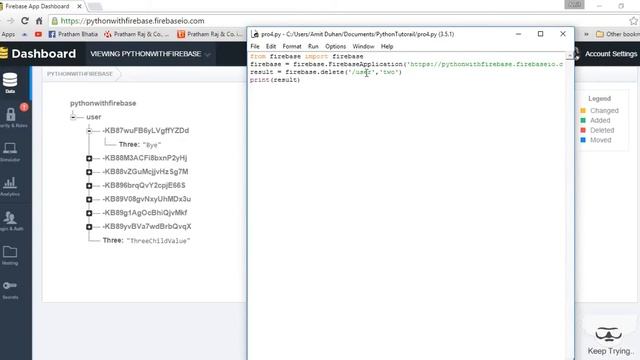
Task: Click the Added green legend swatch
Action: tap(583, 120)
